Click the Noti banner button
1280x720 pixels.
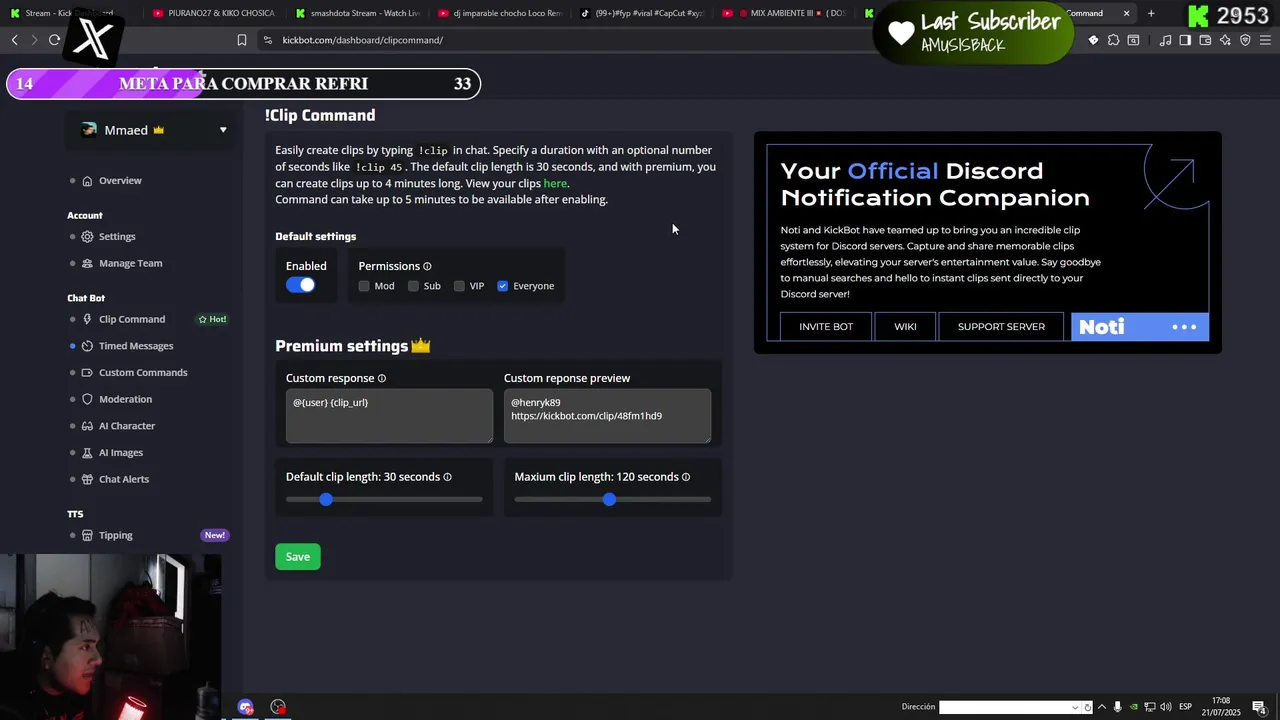(x=1140, y=327)
